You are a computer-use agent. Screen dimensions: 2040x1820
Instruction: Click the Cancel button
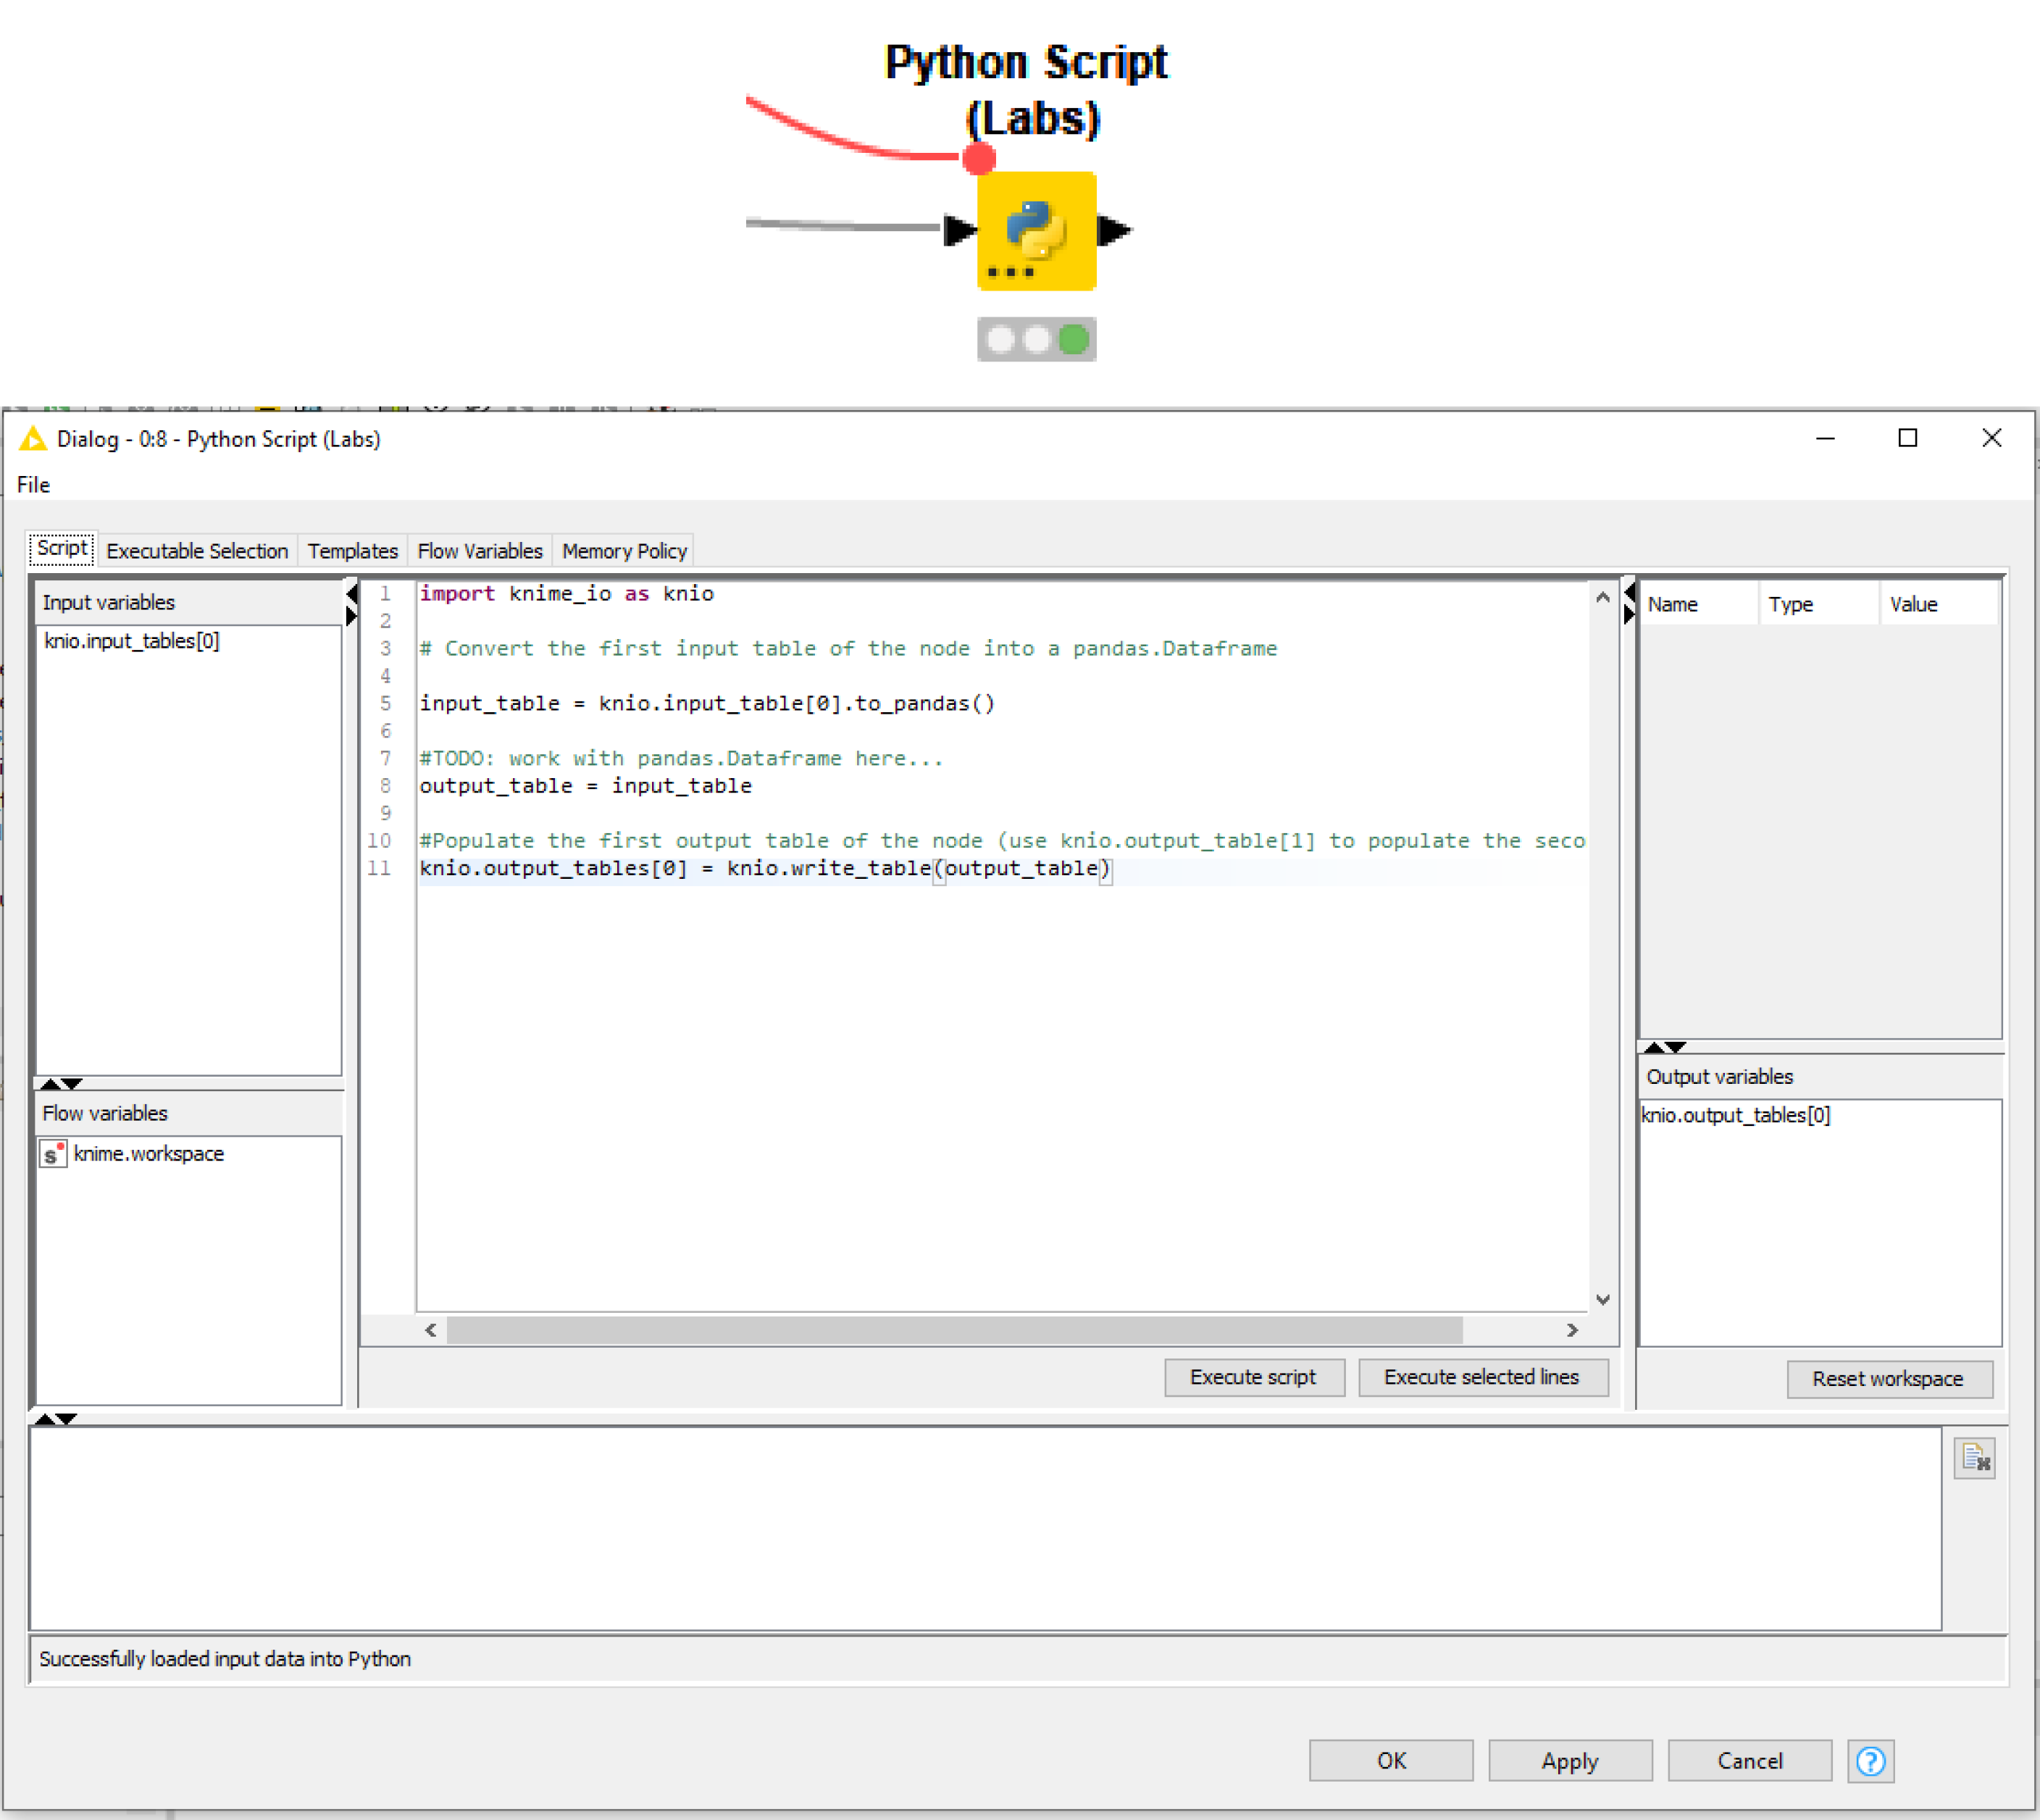click(x=1750, y=1761)
